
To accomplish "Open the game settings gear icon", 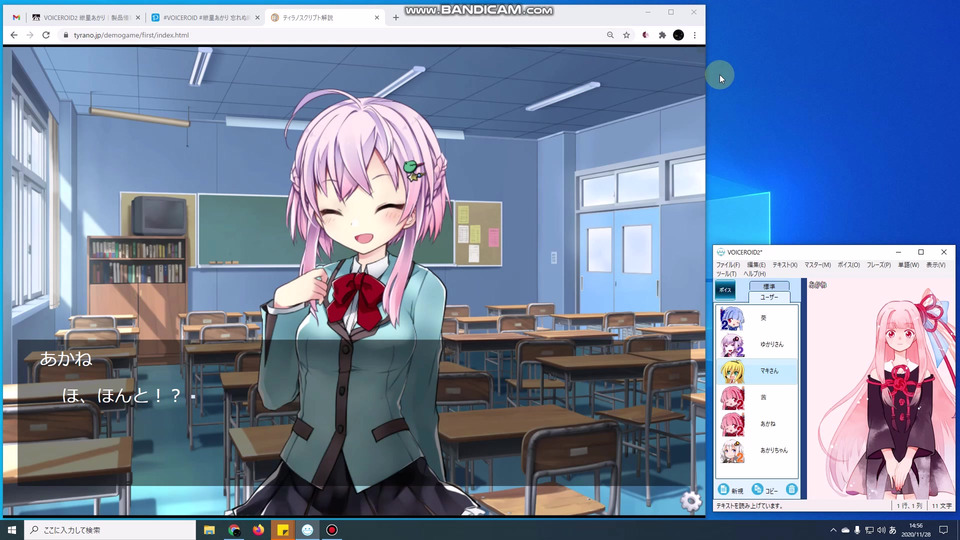I will [x=691, y=501].
